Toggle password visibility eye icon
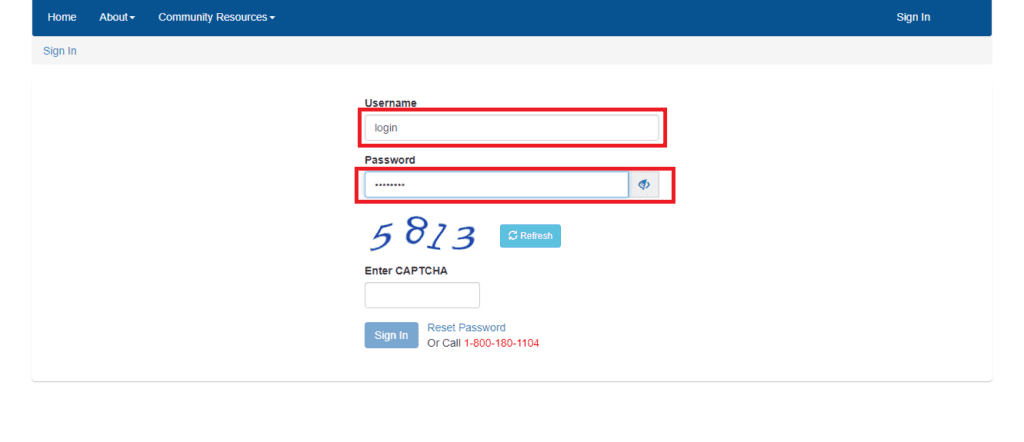Viewport: 1024px width, 442px height. click(644, 185)
